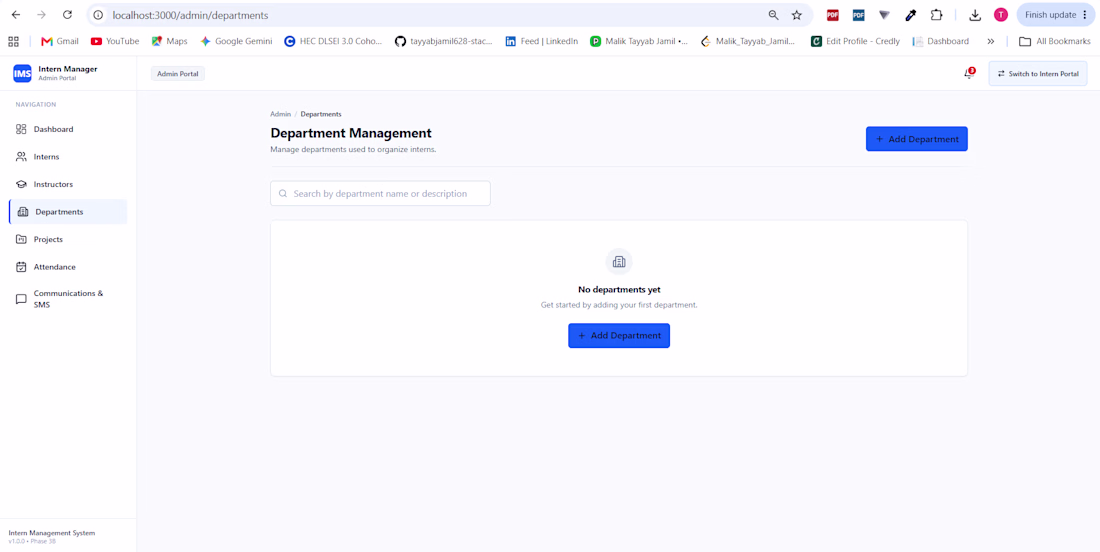1100x552 pixels.
Task: Open Attendance in sidebar
Action: point(68,267)
